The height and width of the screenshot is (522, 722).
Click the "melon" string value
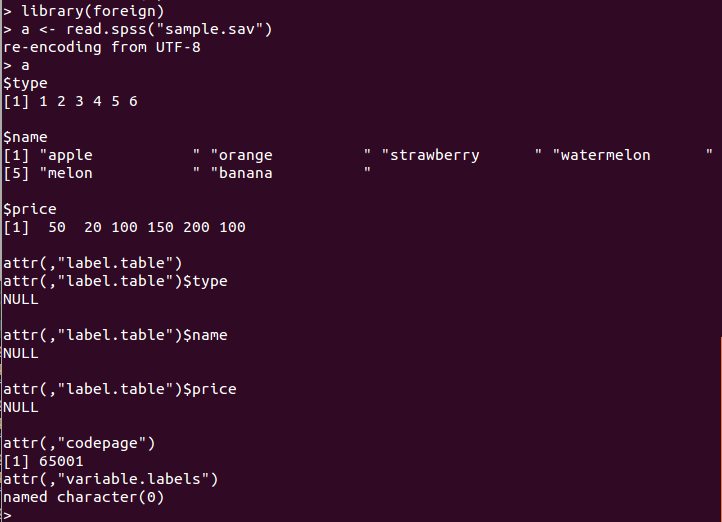[x=120, y=173]
